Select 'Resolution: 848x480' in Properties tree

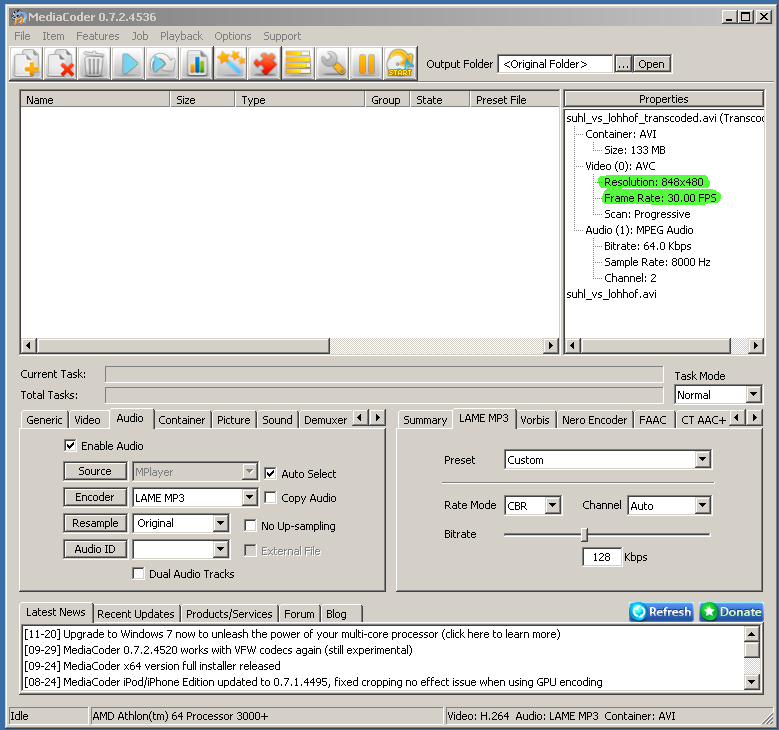tap(654, 182)
